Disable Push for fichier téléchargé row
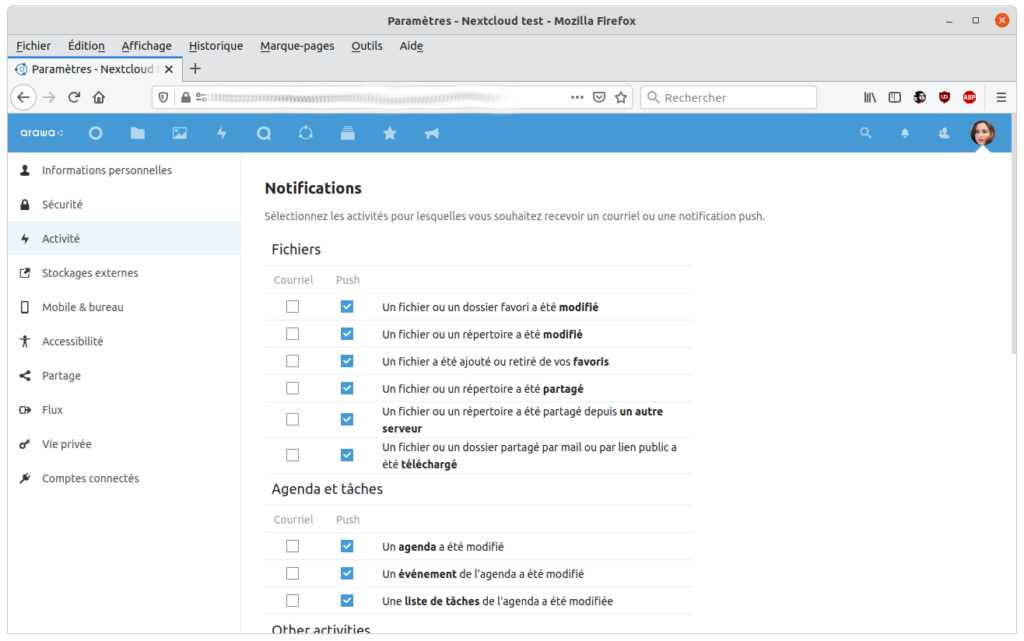Viewport: 1024px width, 641px height. pyautogui.click(x=347, y=455)
